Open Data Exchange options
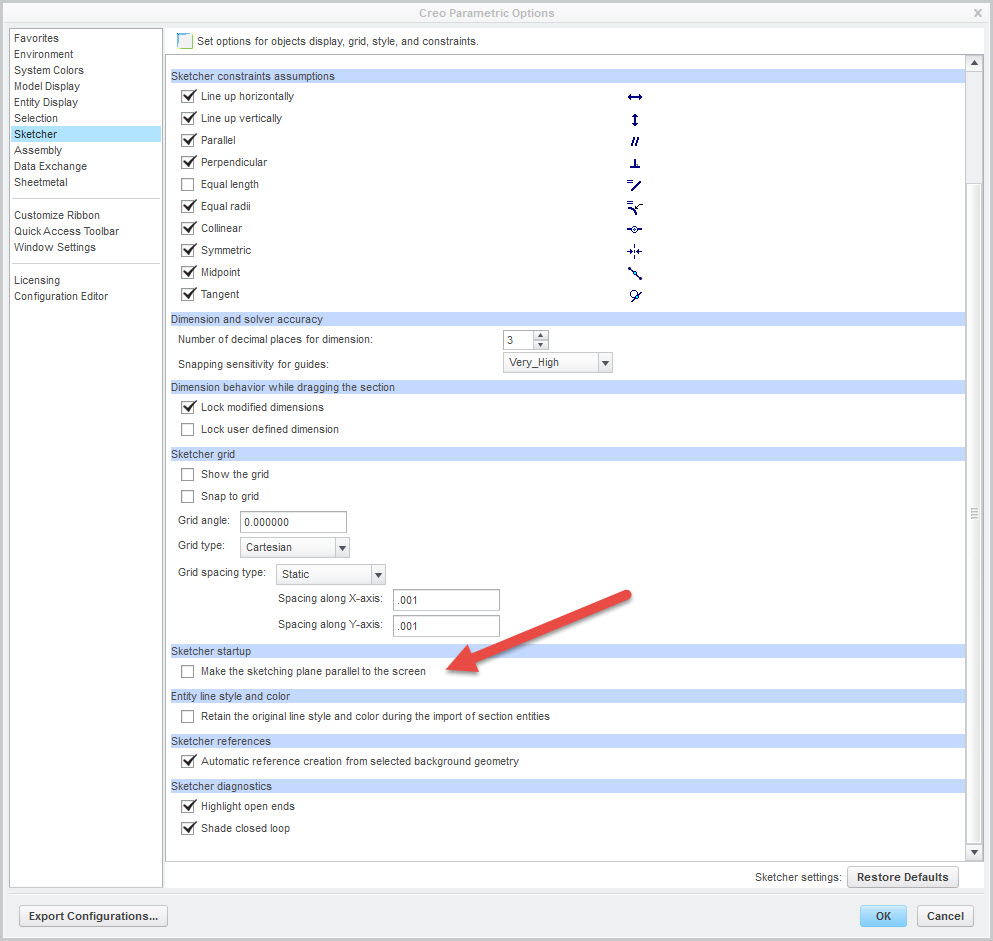This screenshot has height=941, width=993. click(x=50, y=166)
